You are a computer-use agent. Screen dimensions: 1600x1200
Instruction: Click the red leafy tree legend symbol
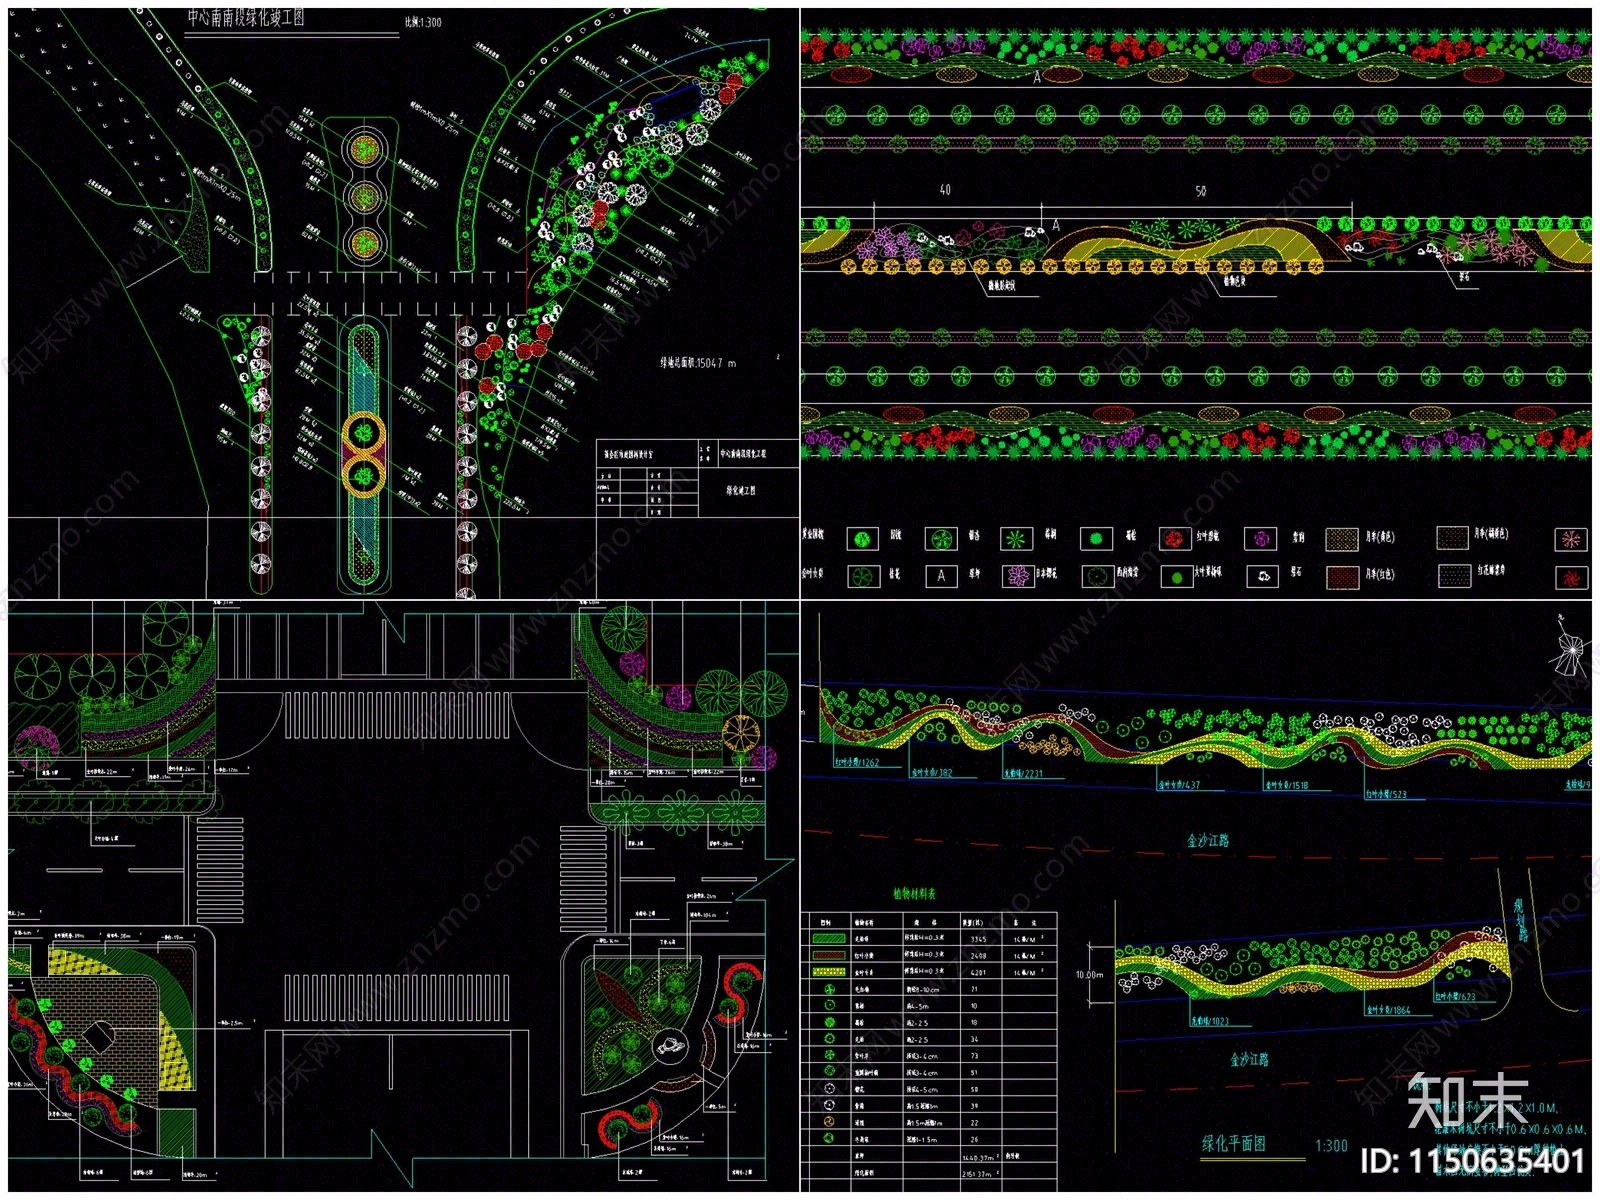(x=1176, y=539)
